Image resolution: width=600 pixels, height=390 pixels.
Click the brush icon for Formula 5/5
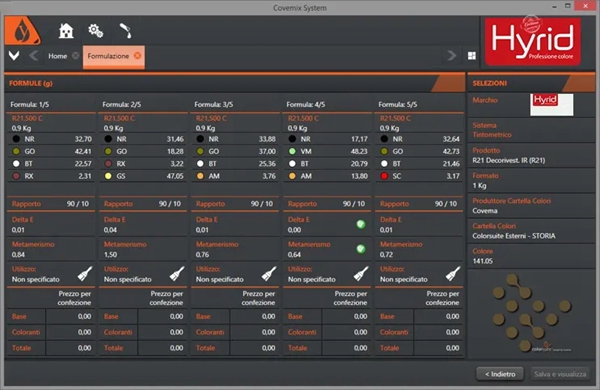point(453,274)
